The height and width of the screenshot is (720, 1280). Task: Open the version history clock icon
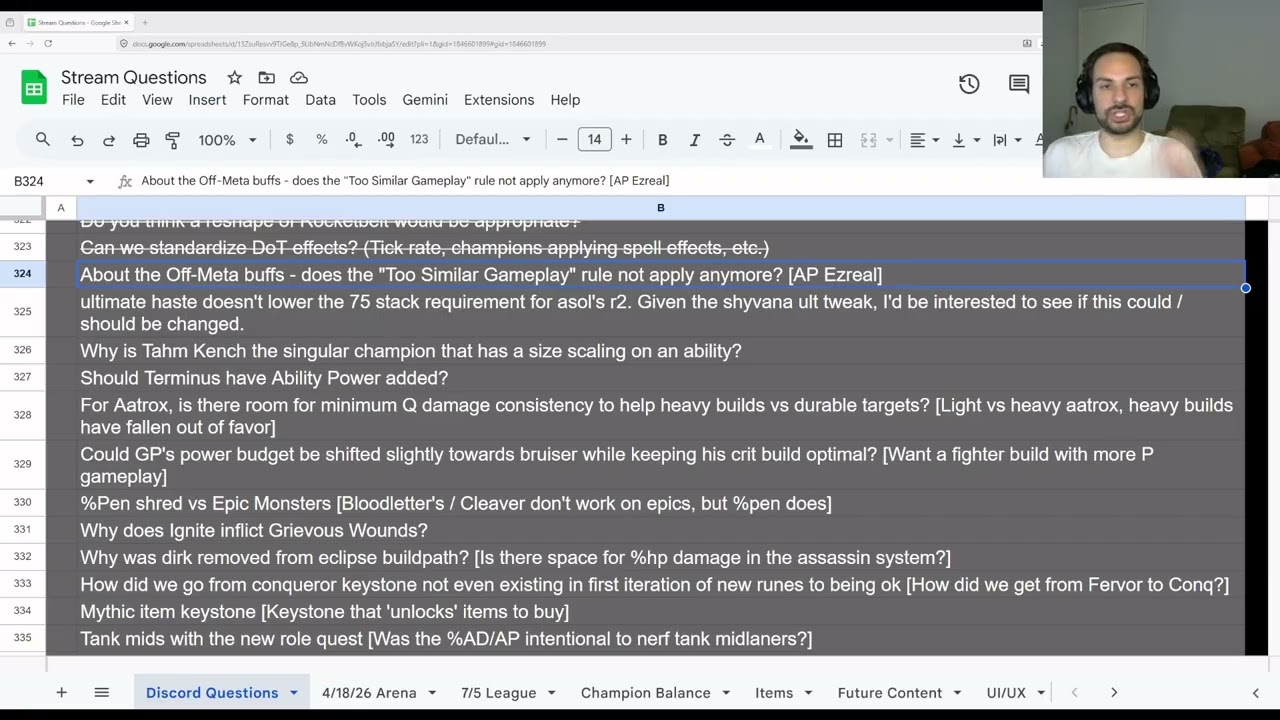[969, 85]
